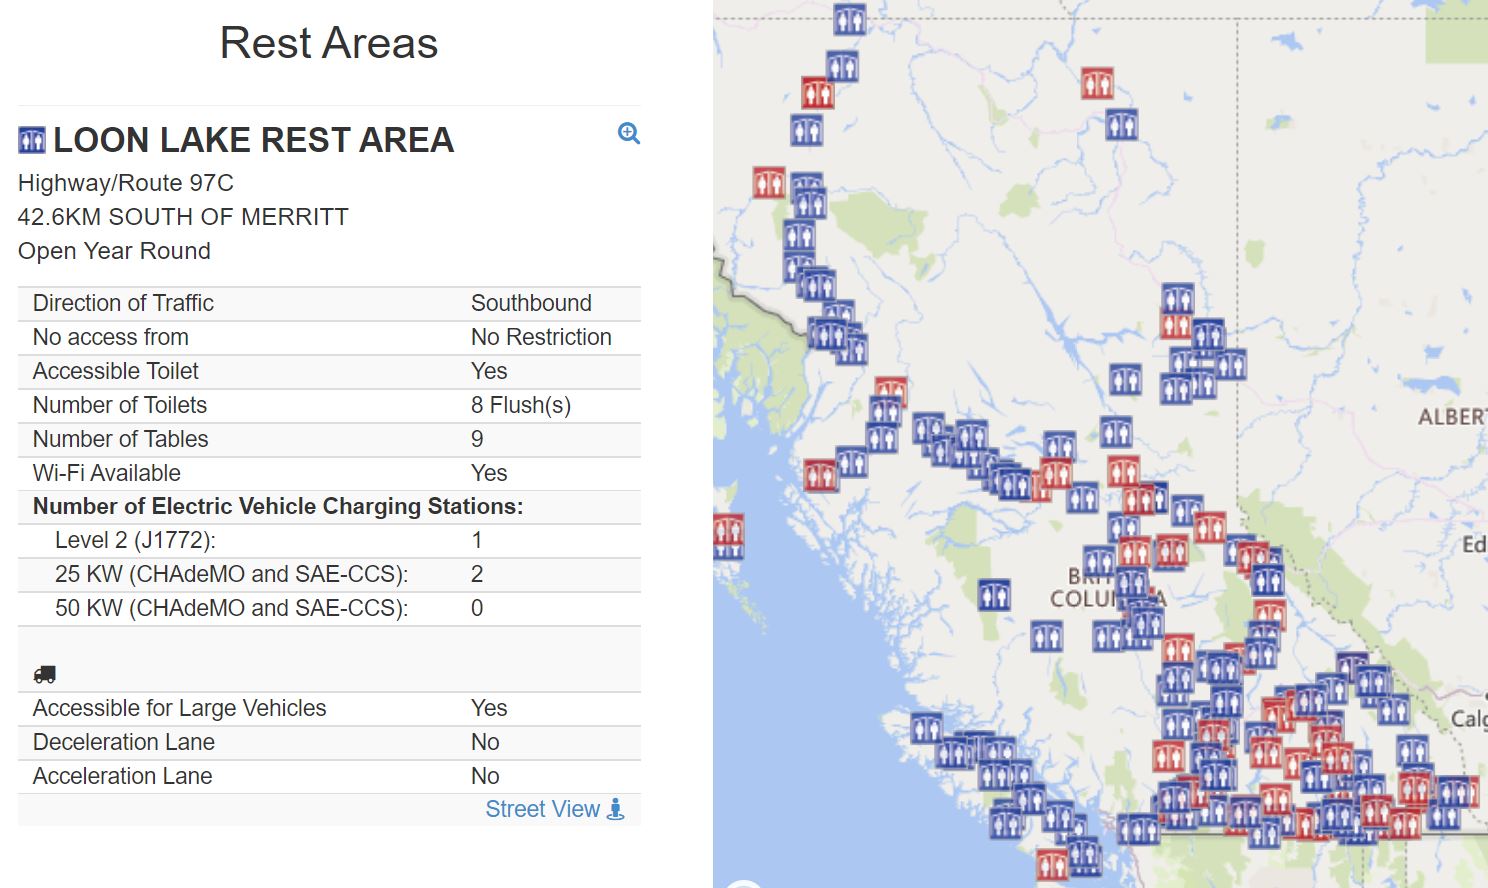Click the 'No access from' label
This screenshot has width=1488, height=888.
(x=111, y=337)
